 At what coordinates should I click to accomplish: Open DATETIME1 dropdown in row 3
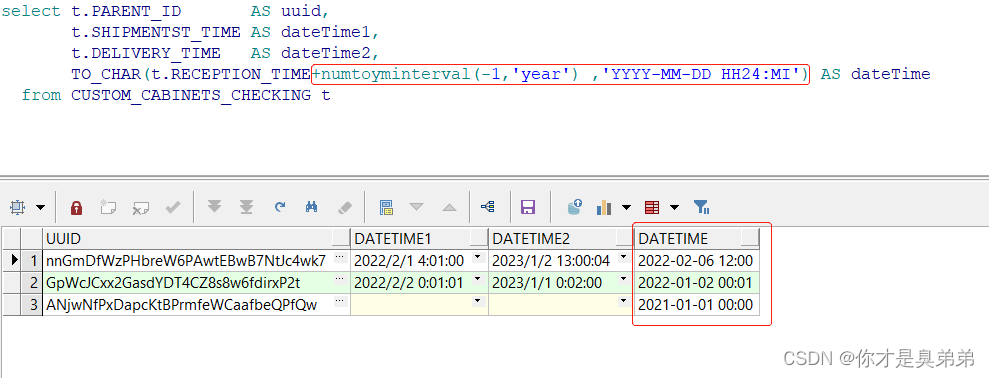[x=477, y=302]
